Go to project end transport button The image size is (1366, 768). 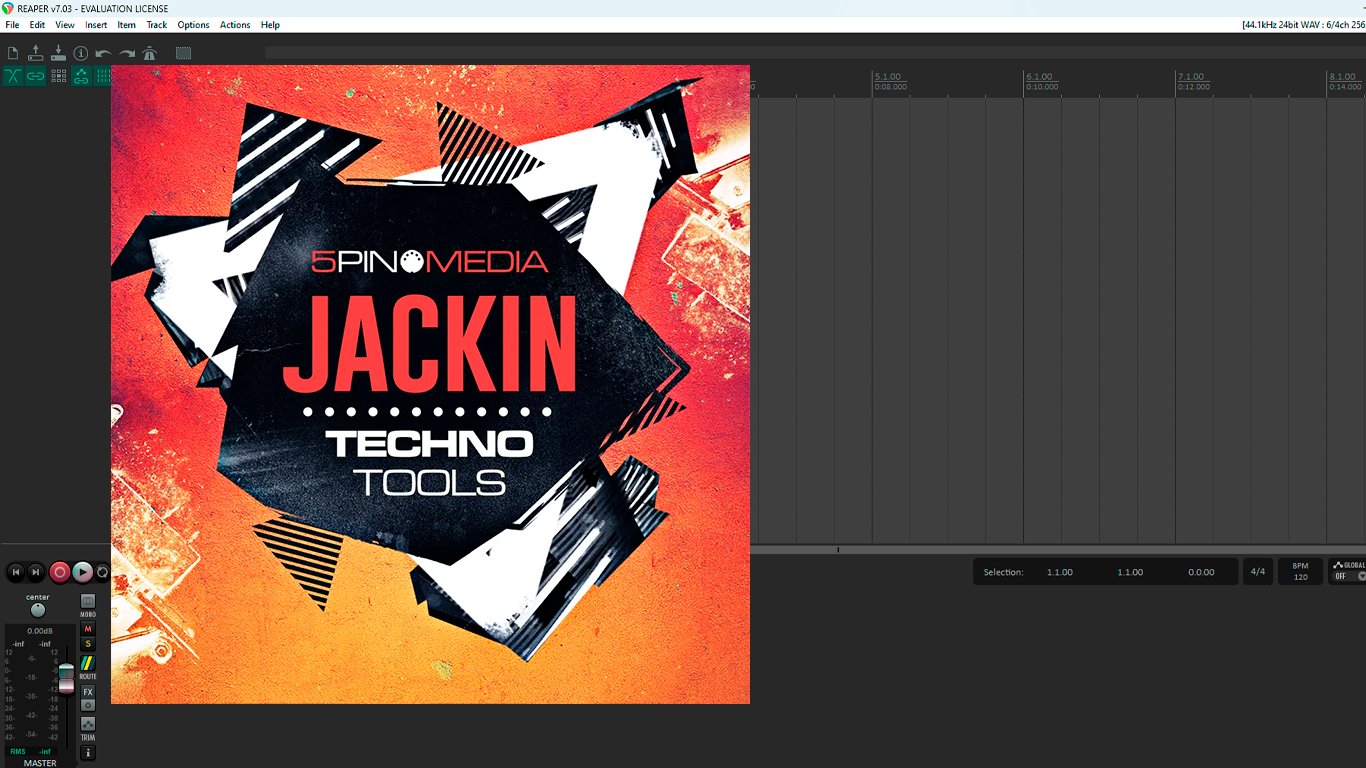pyautogui.click(x=36, y=572)
